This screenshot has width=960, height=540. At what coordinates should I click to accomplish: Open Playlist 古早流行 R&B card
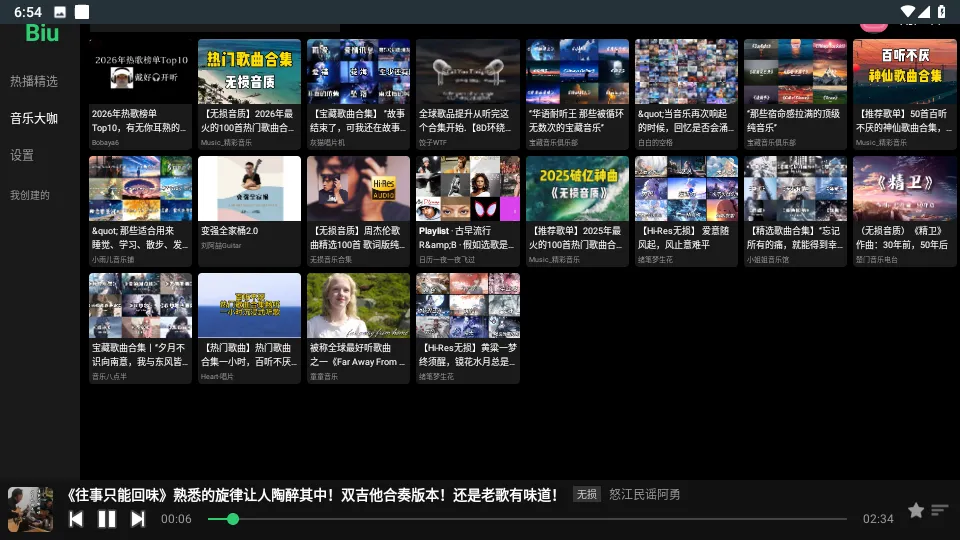click(468, 211)
